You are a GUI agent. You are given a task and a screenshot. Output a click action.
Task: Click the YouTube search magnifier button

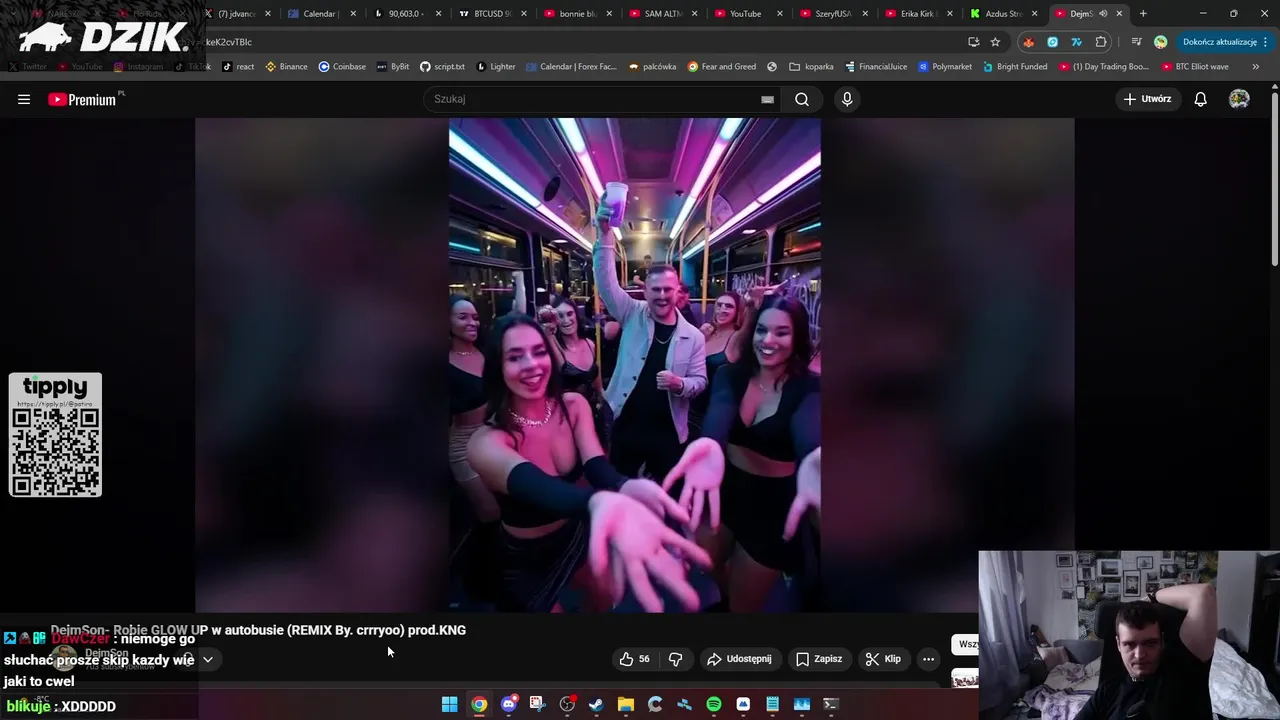pos(802,99)
